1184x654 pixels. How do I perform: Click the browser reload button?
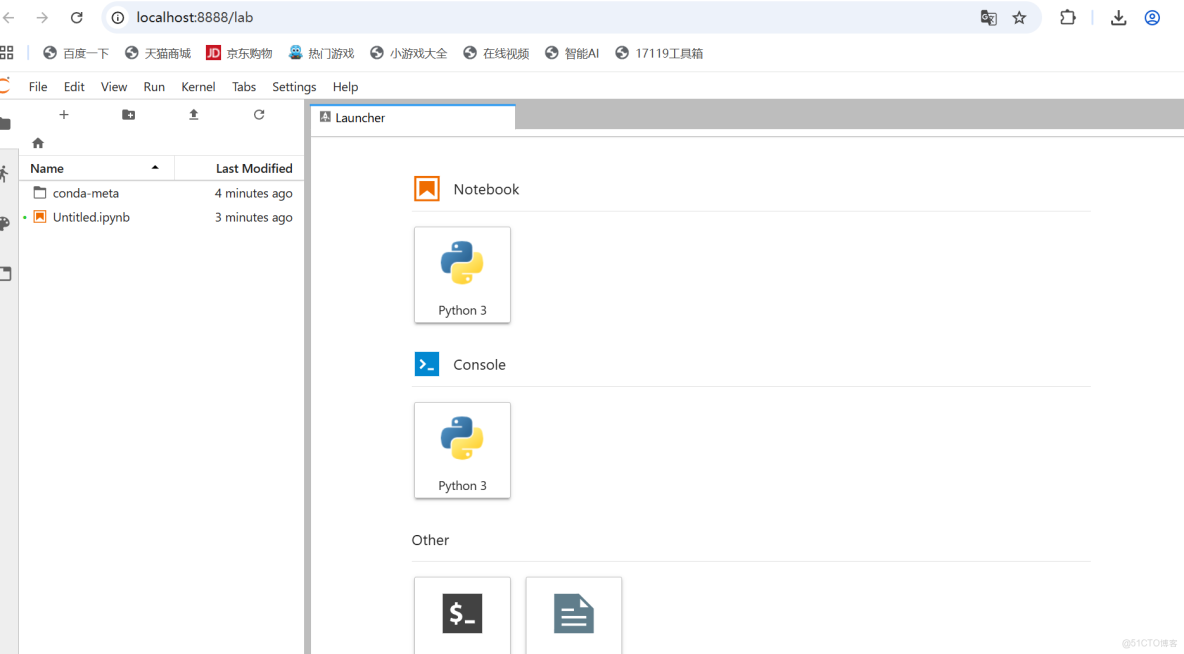click(76, 17)
